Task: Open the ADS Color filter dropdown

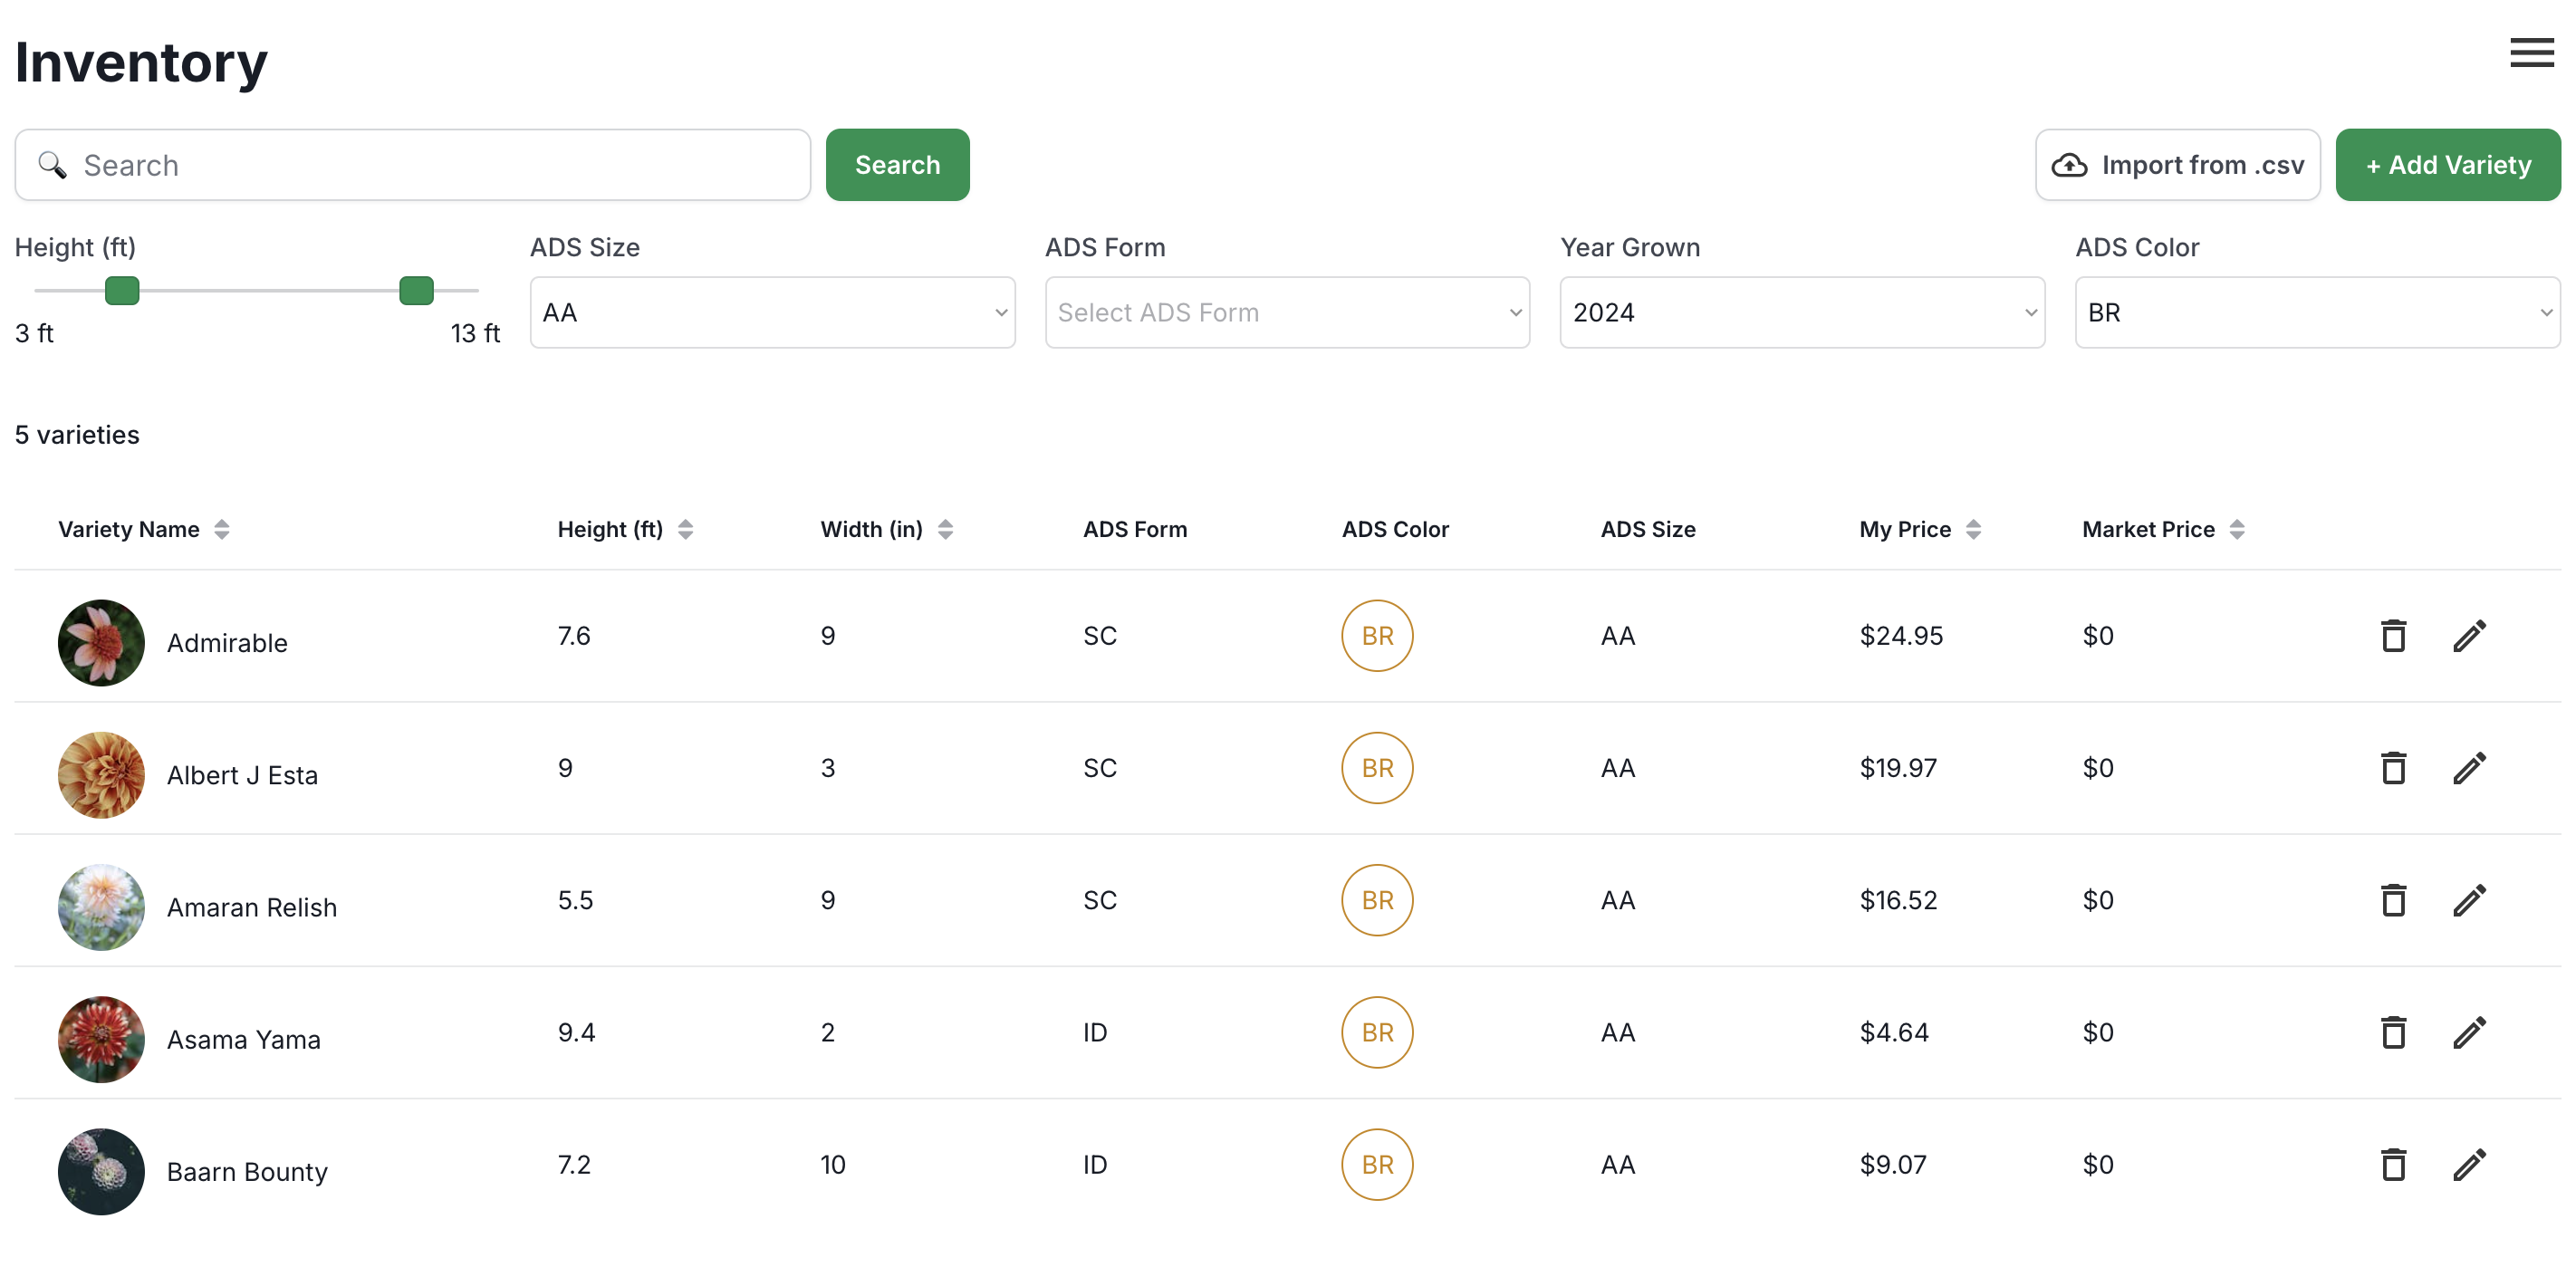Action: click(x=2317, y=312)
